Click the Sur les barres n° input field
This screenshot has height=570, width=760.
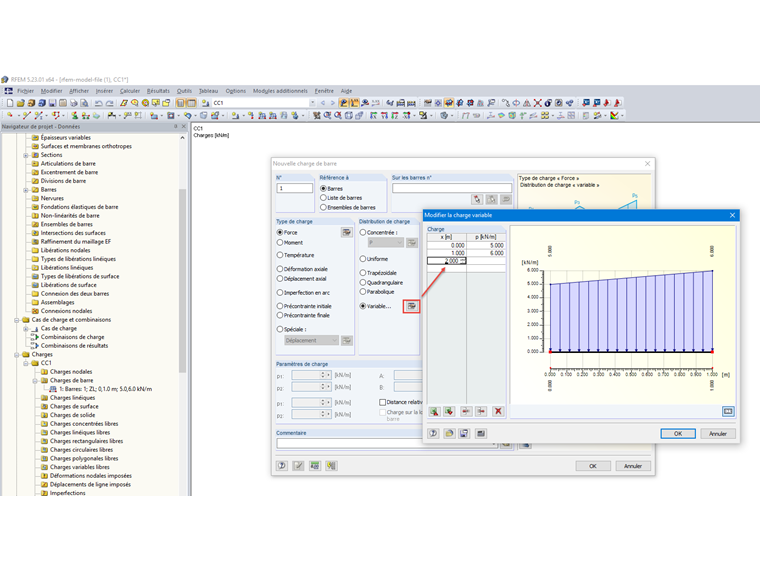452,188
